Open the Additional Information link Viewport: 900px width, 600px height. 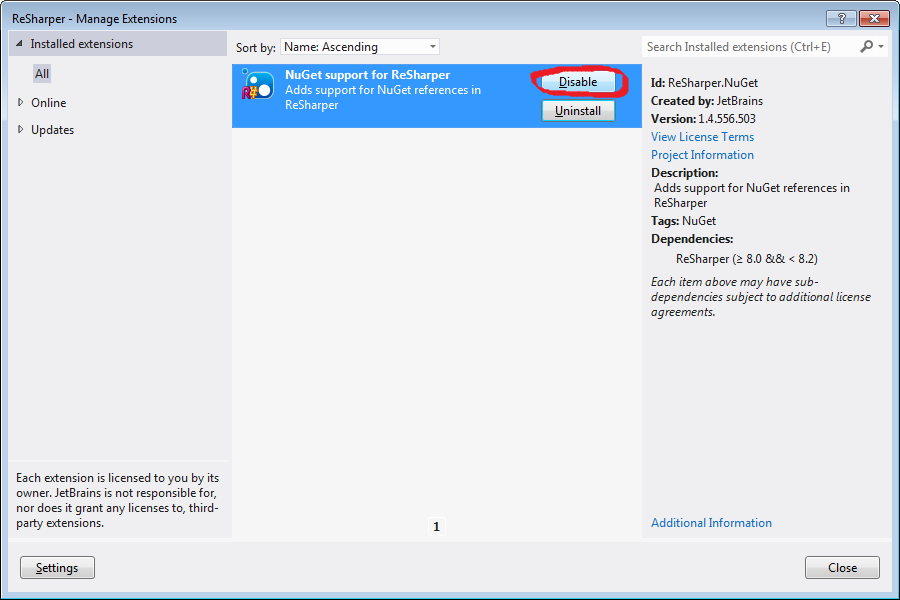[x=711, y=523]
